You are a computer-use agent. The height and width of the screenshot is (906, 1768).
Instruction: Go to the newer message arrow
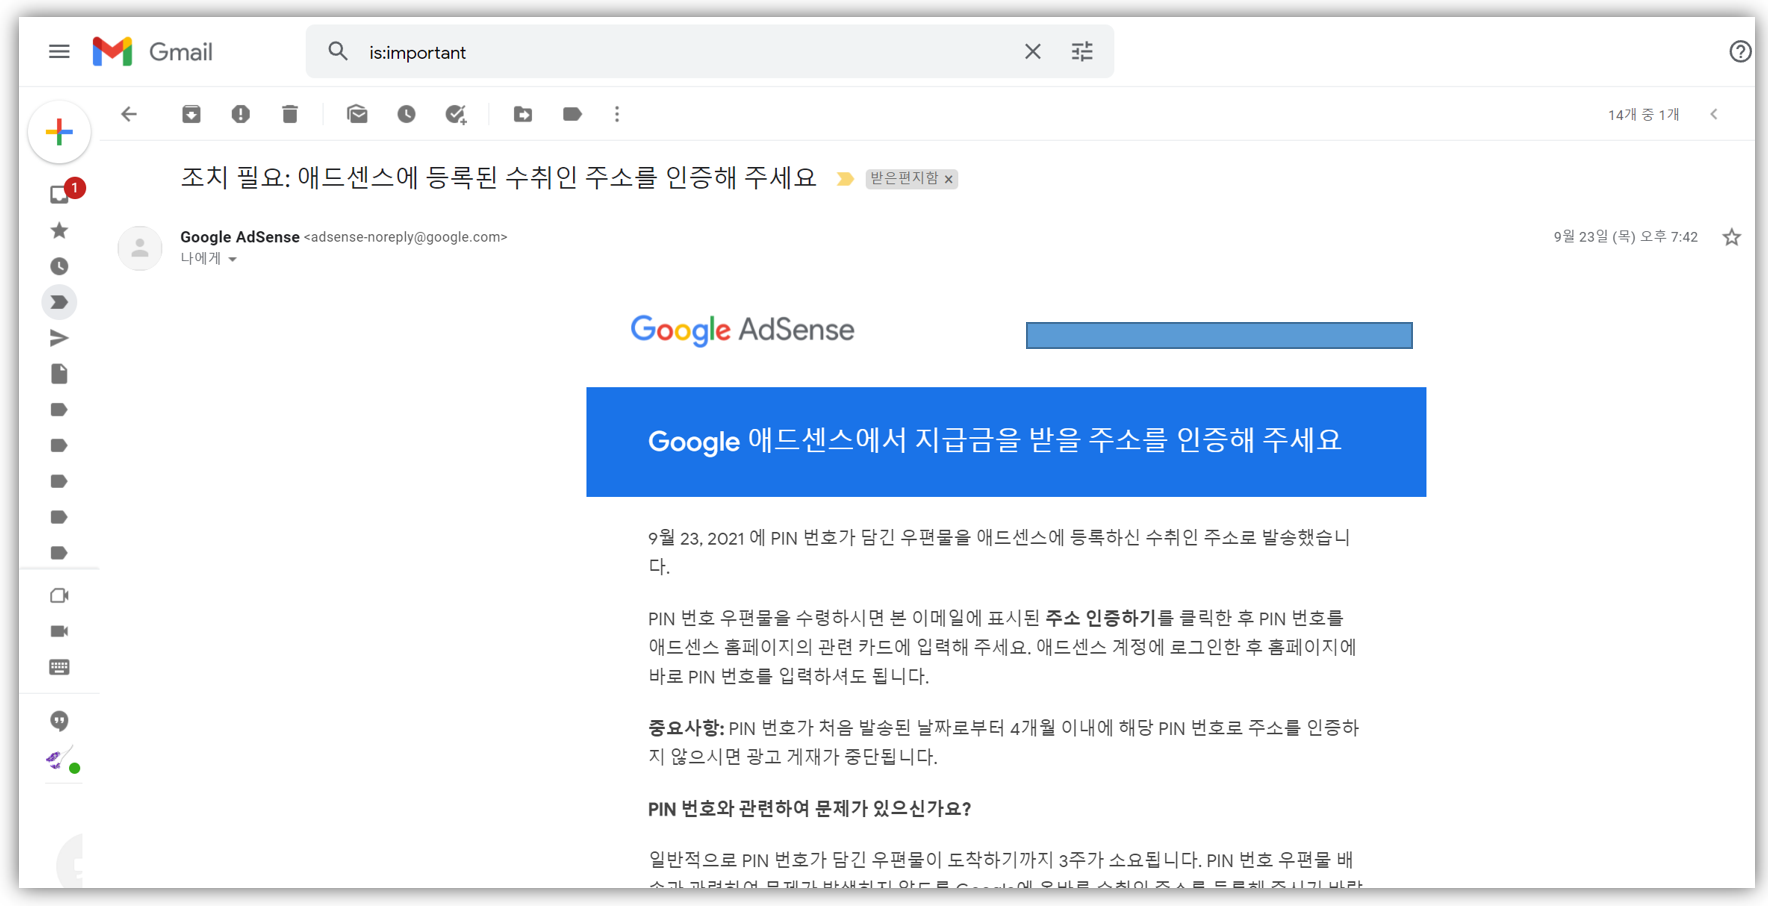pyautogui.click(x=1714, y=114)
